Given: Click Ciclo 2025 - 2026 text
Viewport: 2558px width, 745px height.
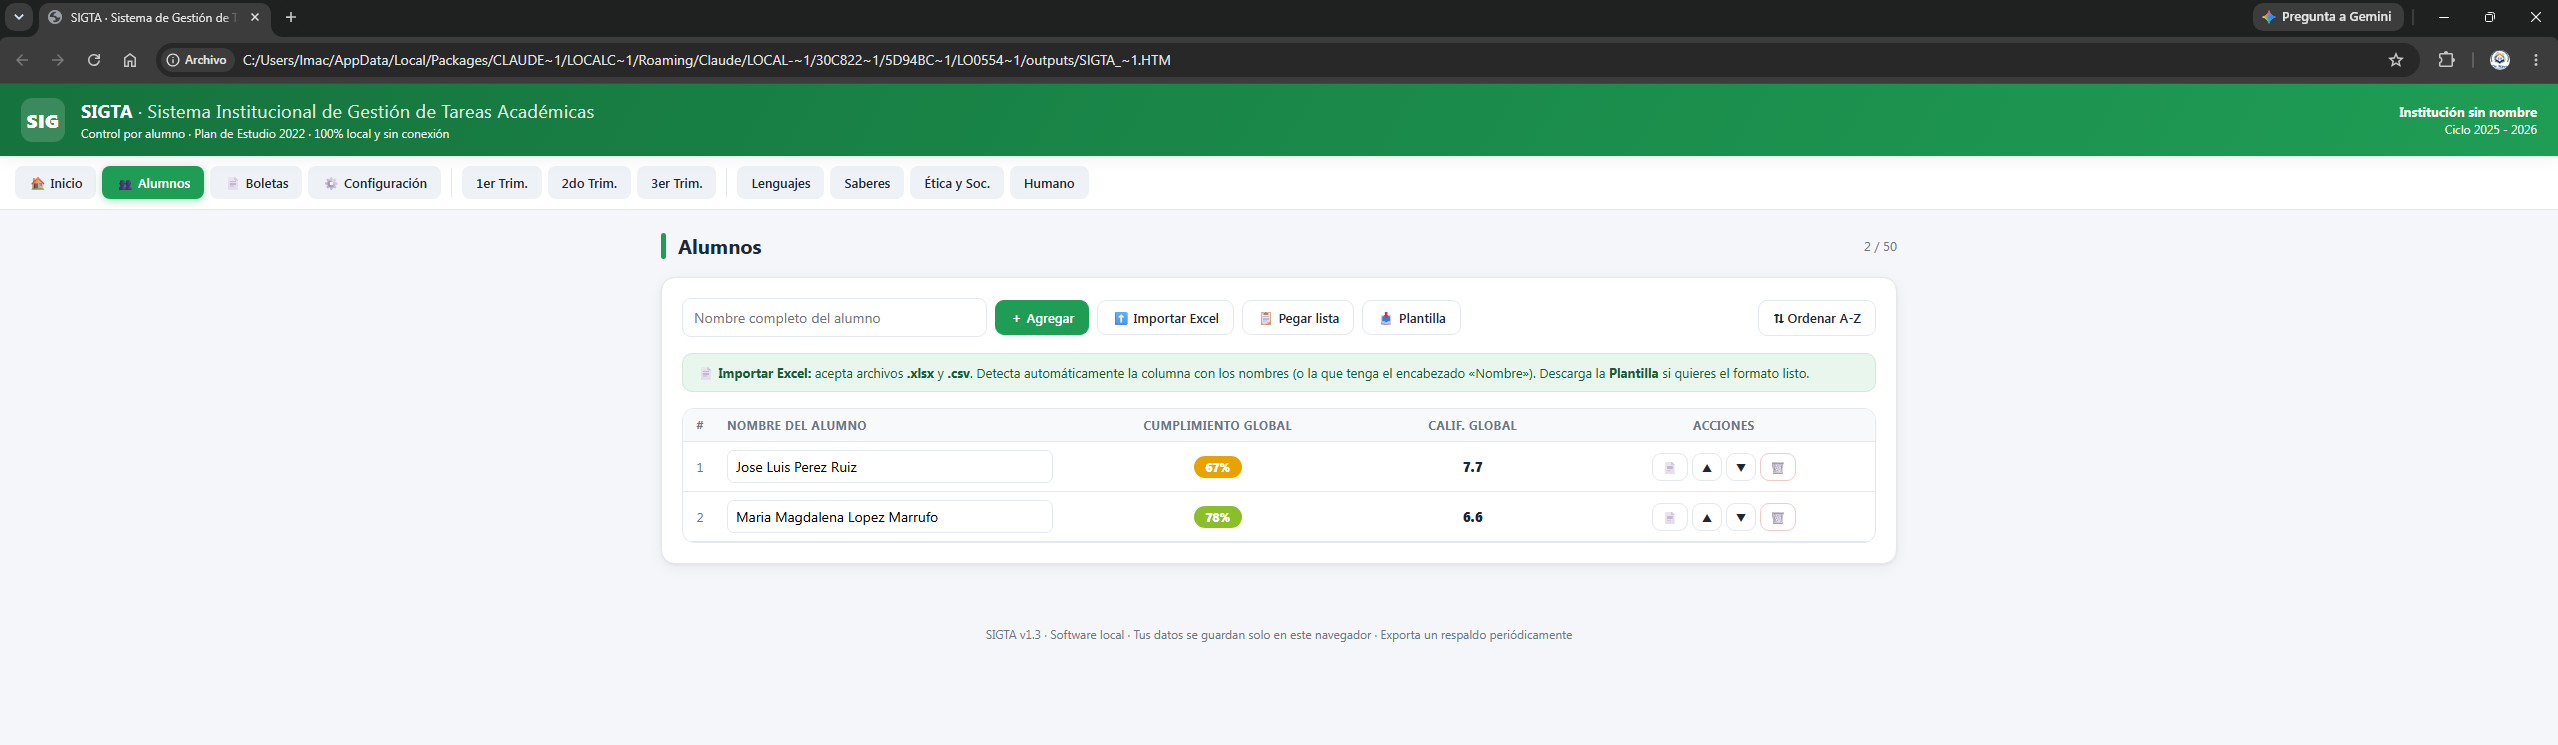Looking at the screenshot, I should click(2490, 130).
